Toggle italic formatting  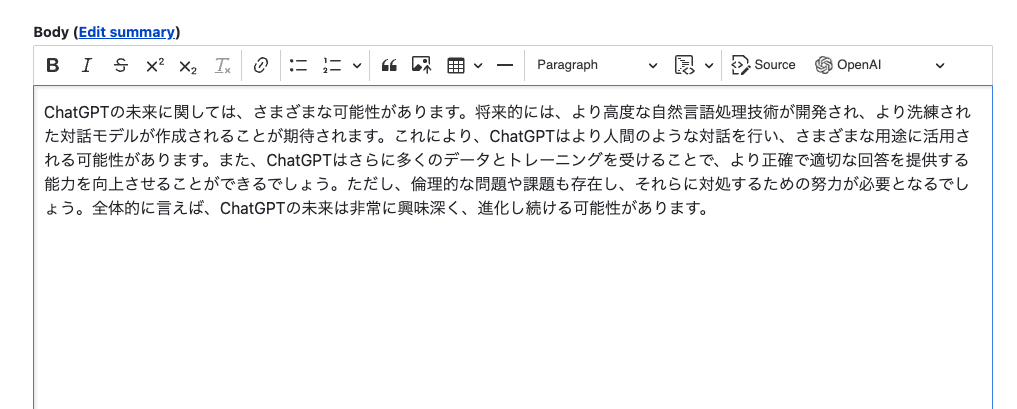pyautogui.click(x=87, y=65)
